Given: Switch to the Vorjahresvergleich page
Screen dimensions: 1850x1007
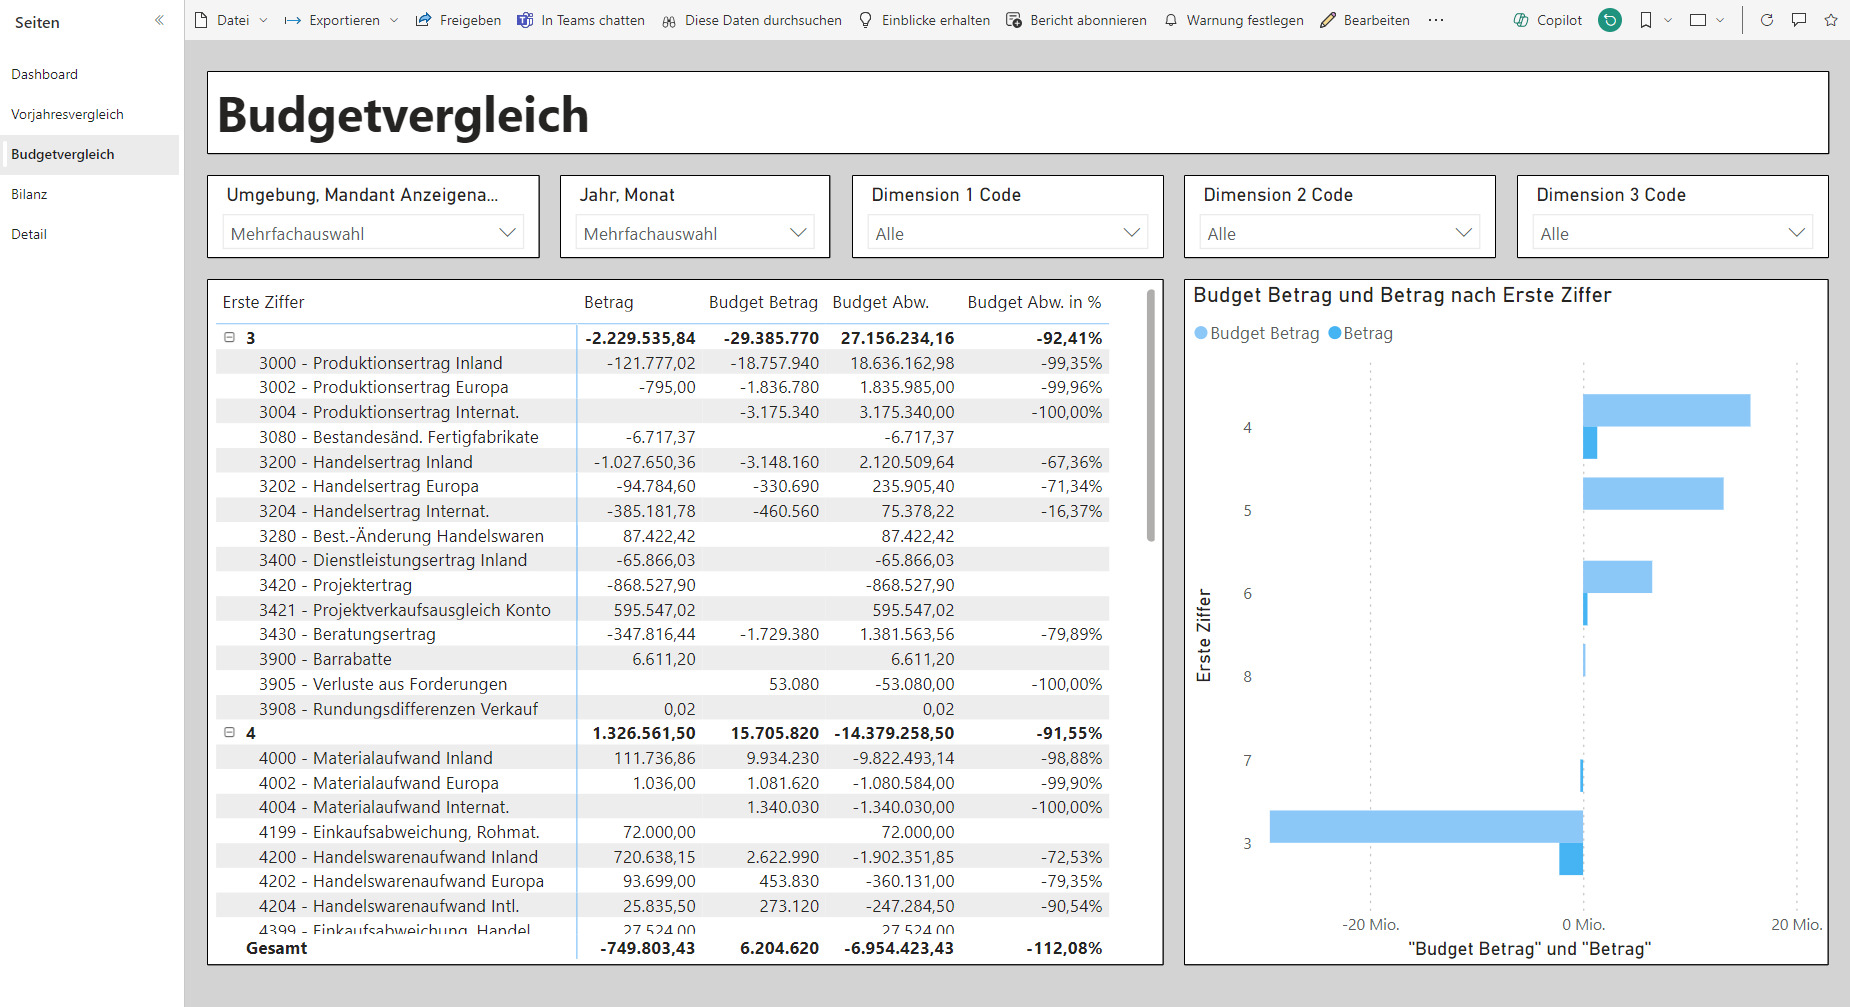Looking at the screenshot, I should 68,114.
